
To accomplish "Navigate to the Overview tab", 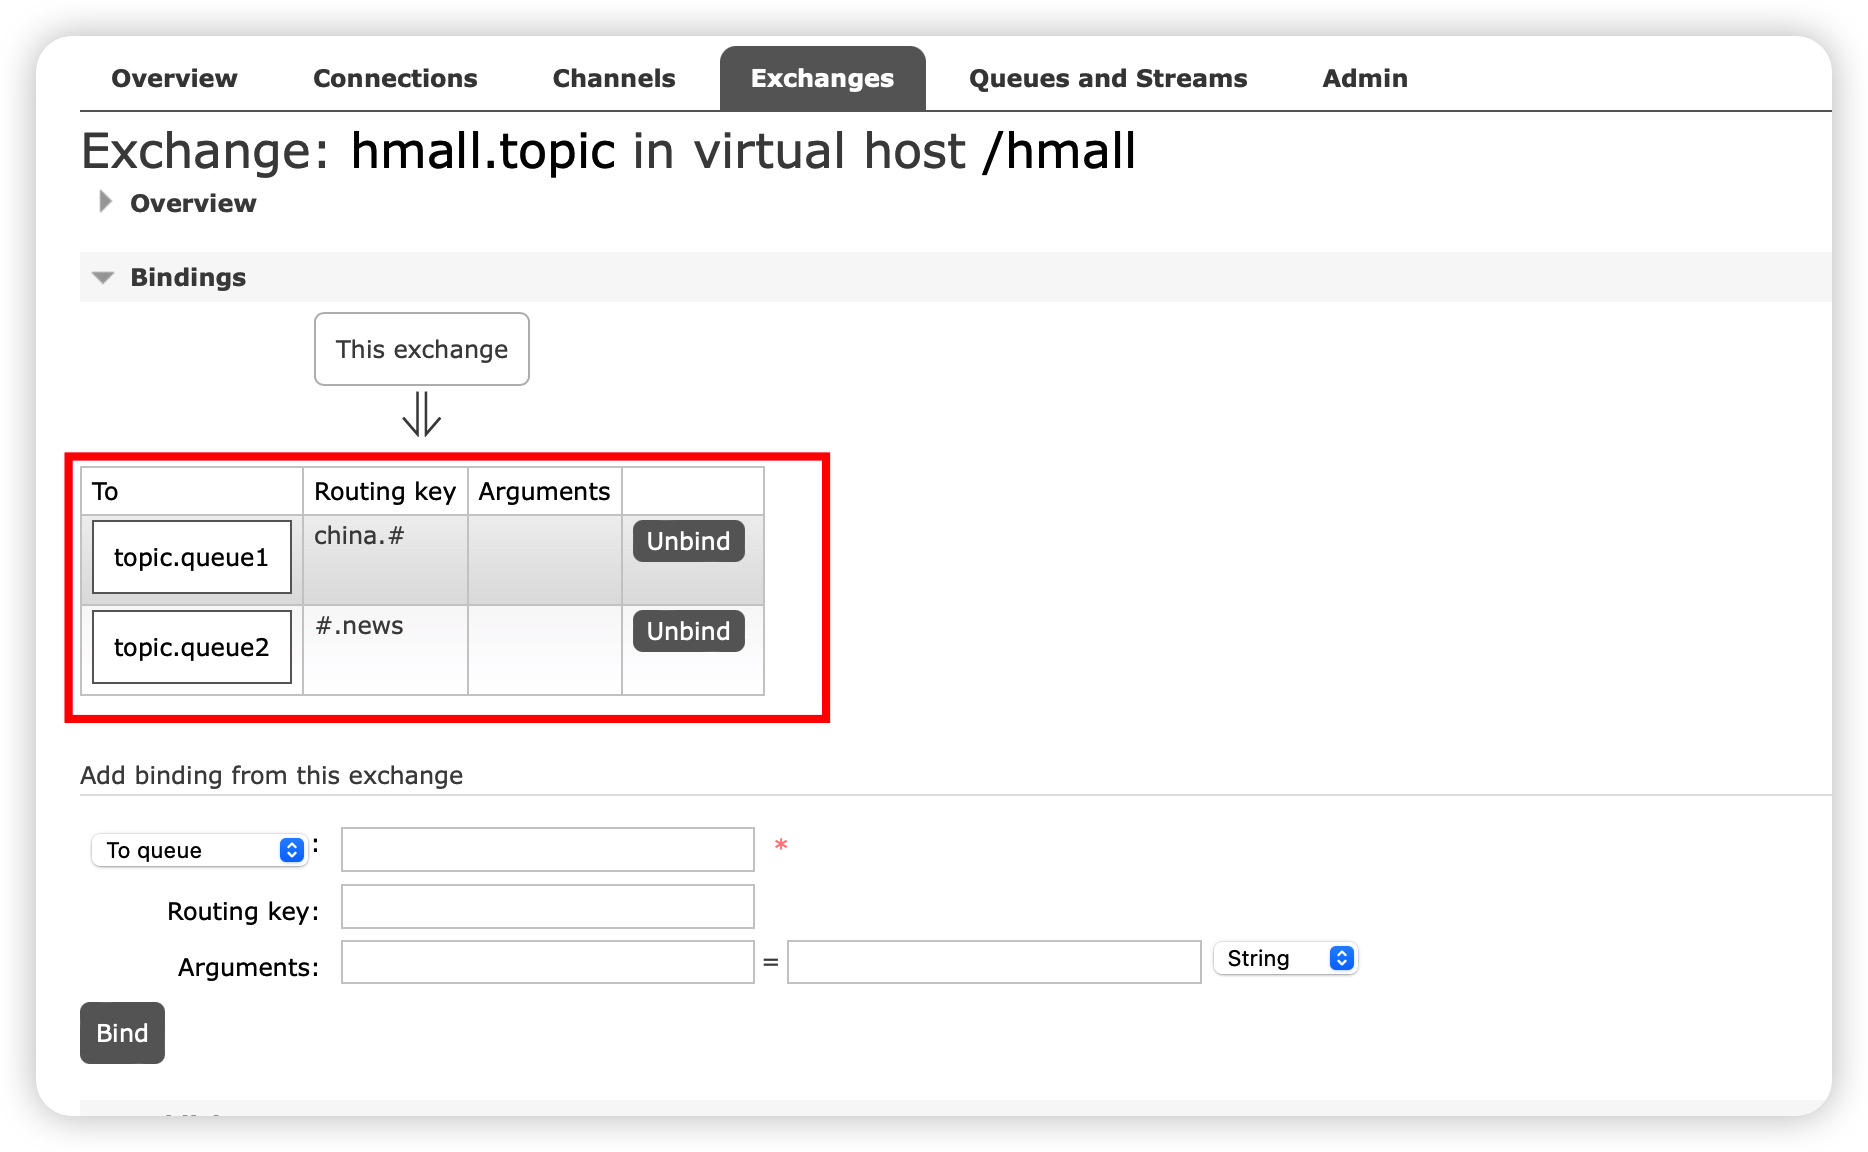I will pyautogui.click(x=174, y=77).
